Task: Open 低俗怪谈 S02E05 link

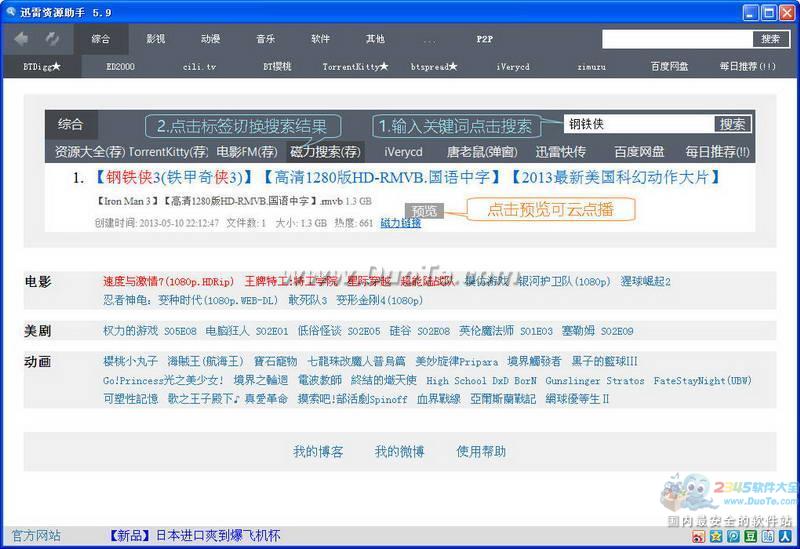Action: pos(339,331)
